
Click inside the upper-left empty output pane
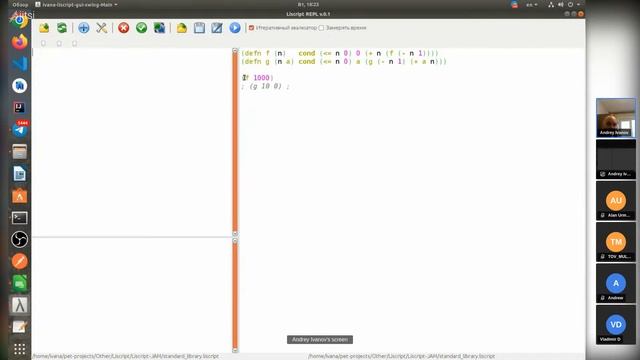132,142
